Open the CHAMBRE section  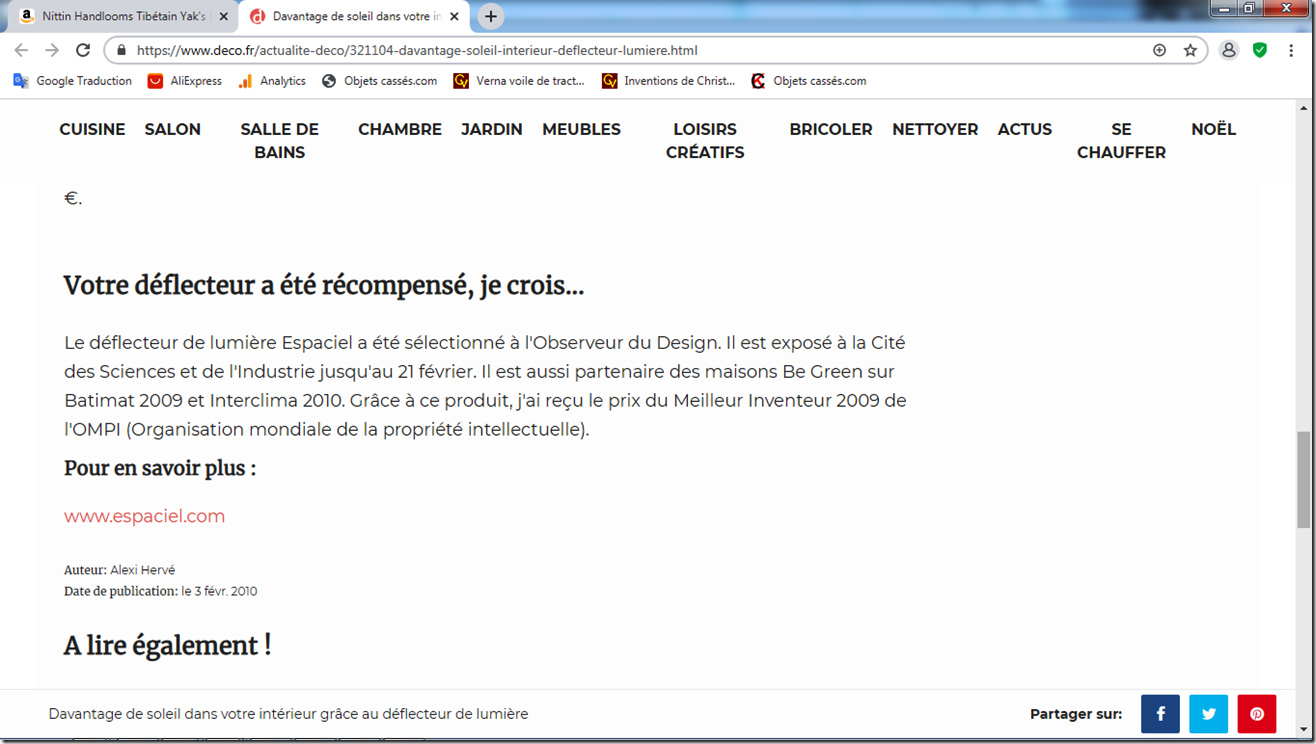tap(400, 129)
